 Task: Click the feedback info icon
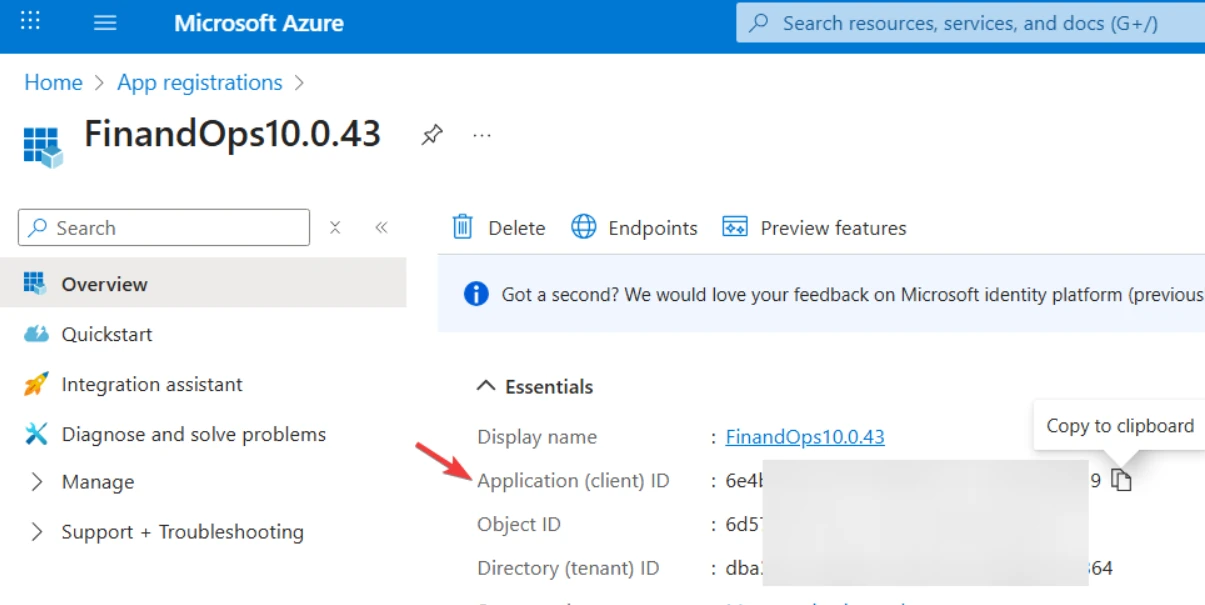476,294
